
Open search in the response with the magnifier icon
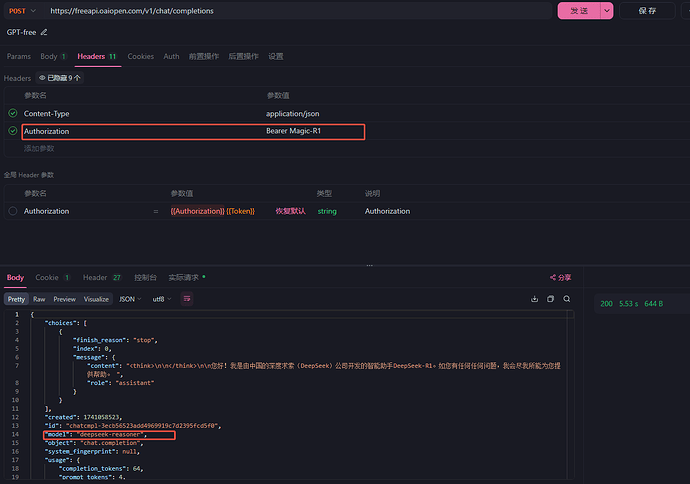567,299
